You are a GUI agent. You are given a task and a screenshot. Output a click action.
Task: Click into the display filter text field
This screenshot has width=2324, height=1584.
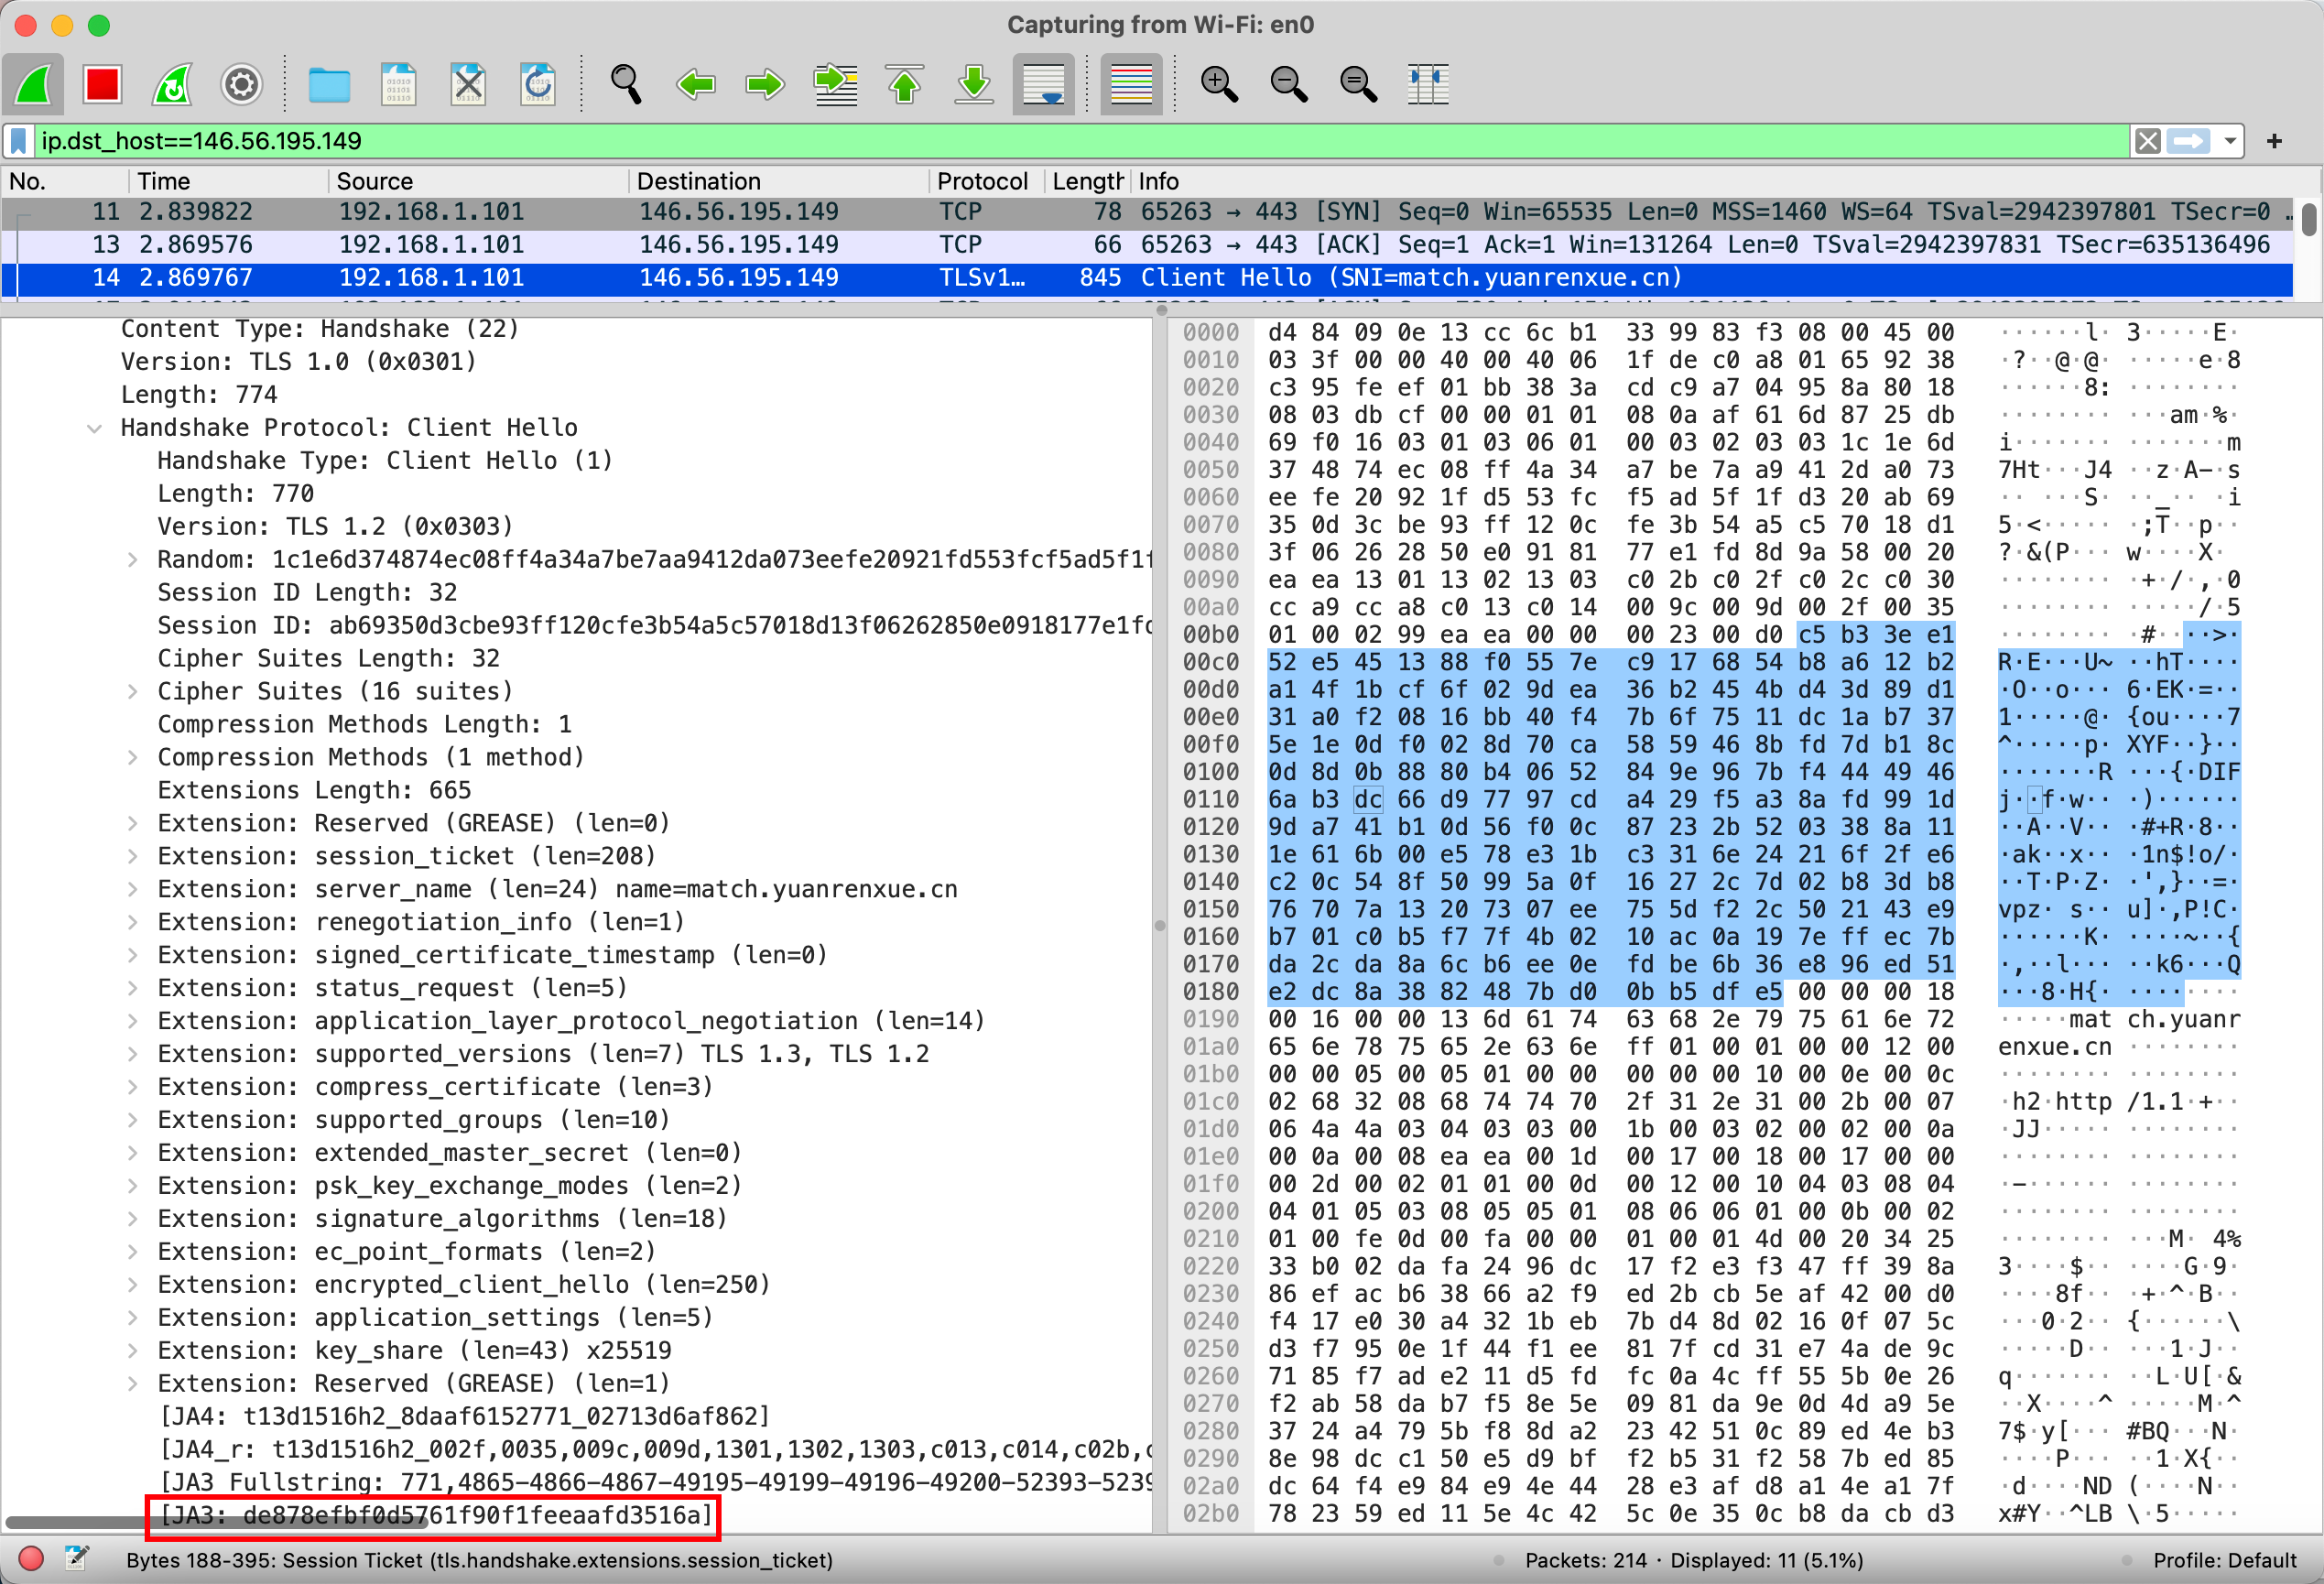pyautogui.click(x=1000, y=141)
